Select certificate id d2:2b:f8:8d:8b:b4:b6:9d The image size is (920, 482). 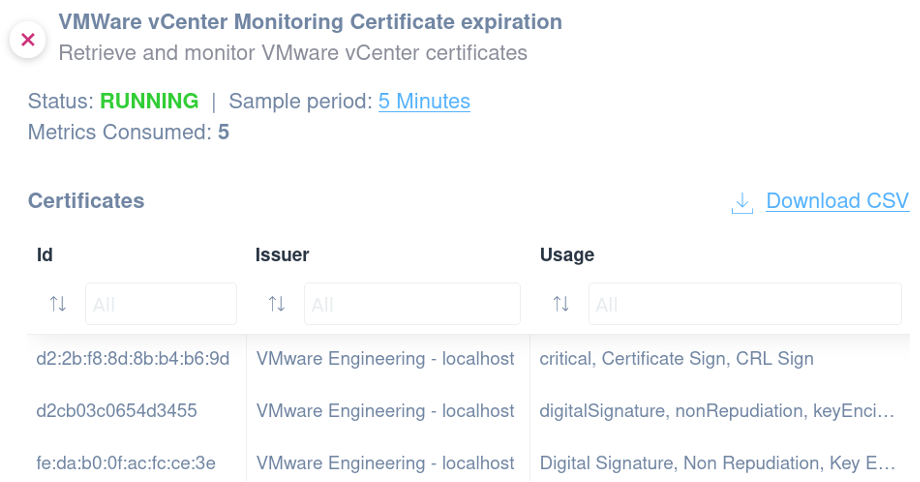(x=133, y=359)
